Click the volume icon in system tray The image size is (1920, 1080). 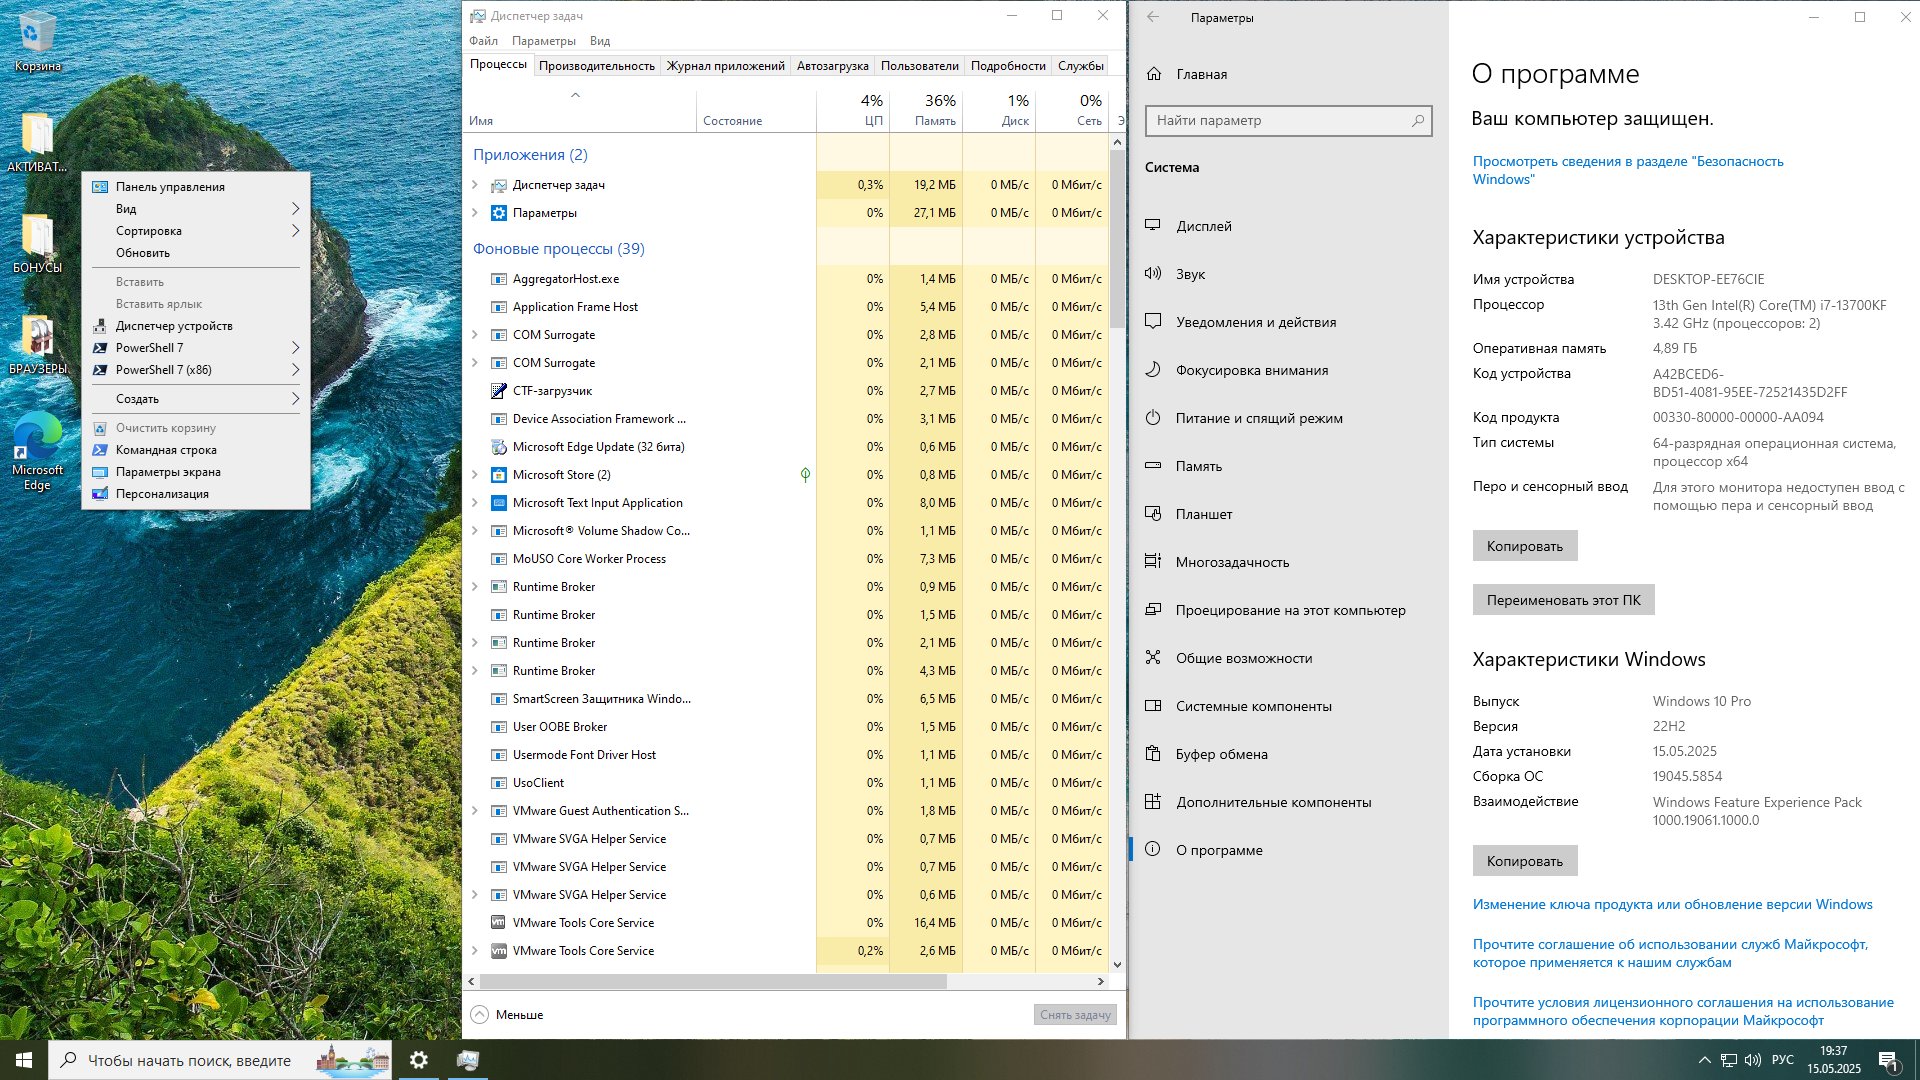coord(1752,1060)
